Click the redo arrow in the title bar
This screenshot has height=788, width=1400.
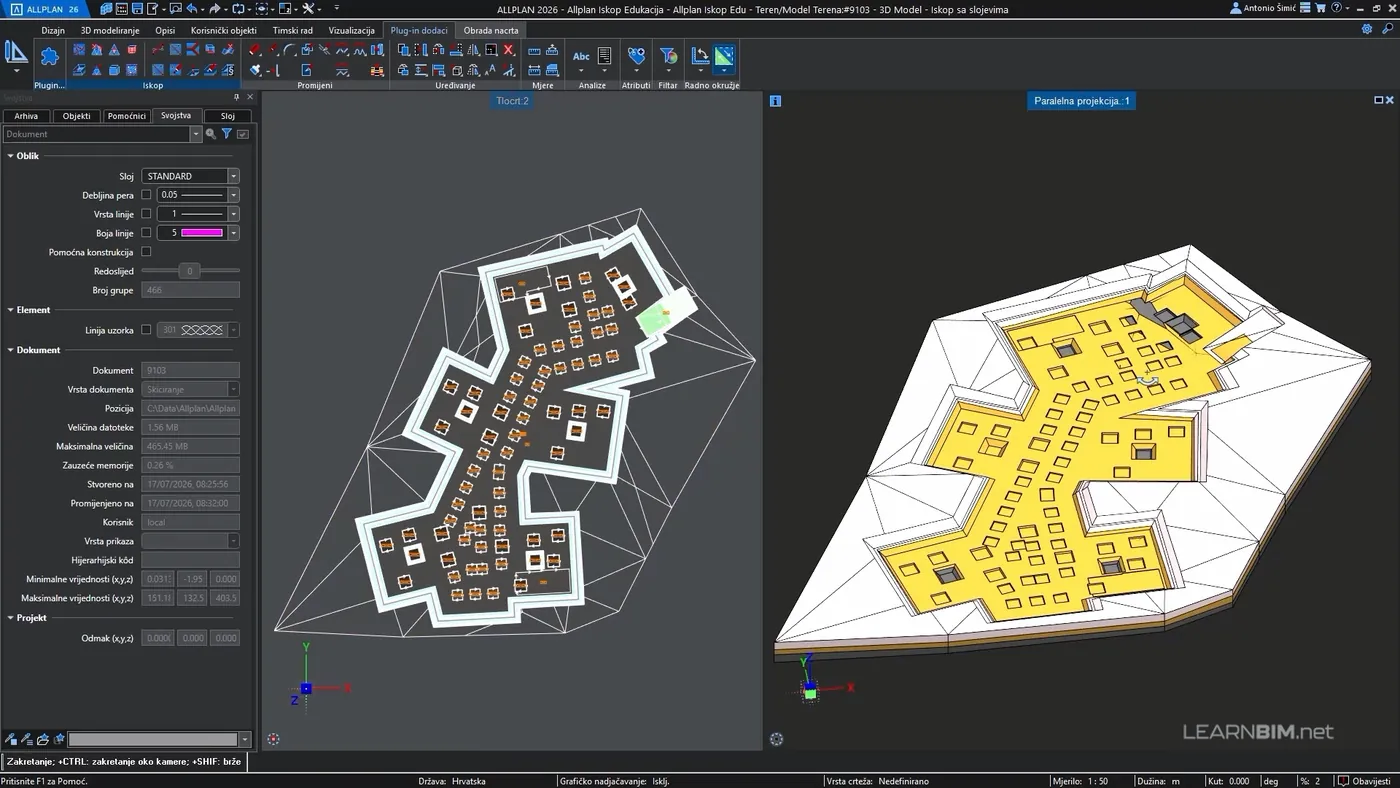point(214,8)
